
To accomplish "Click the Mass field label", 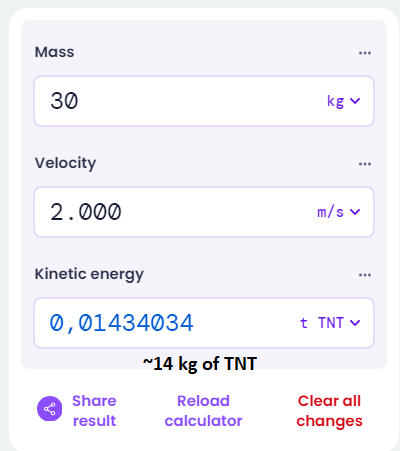I will 55,52.
